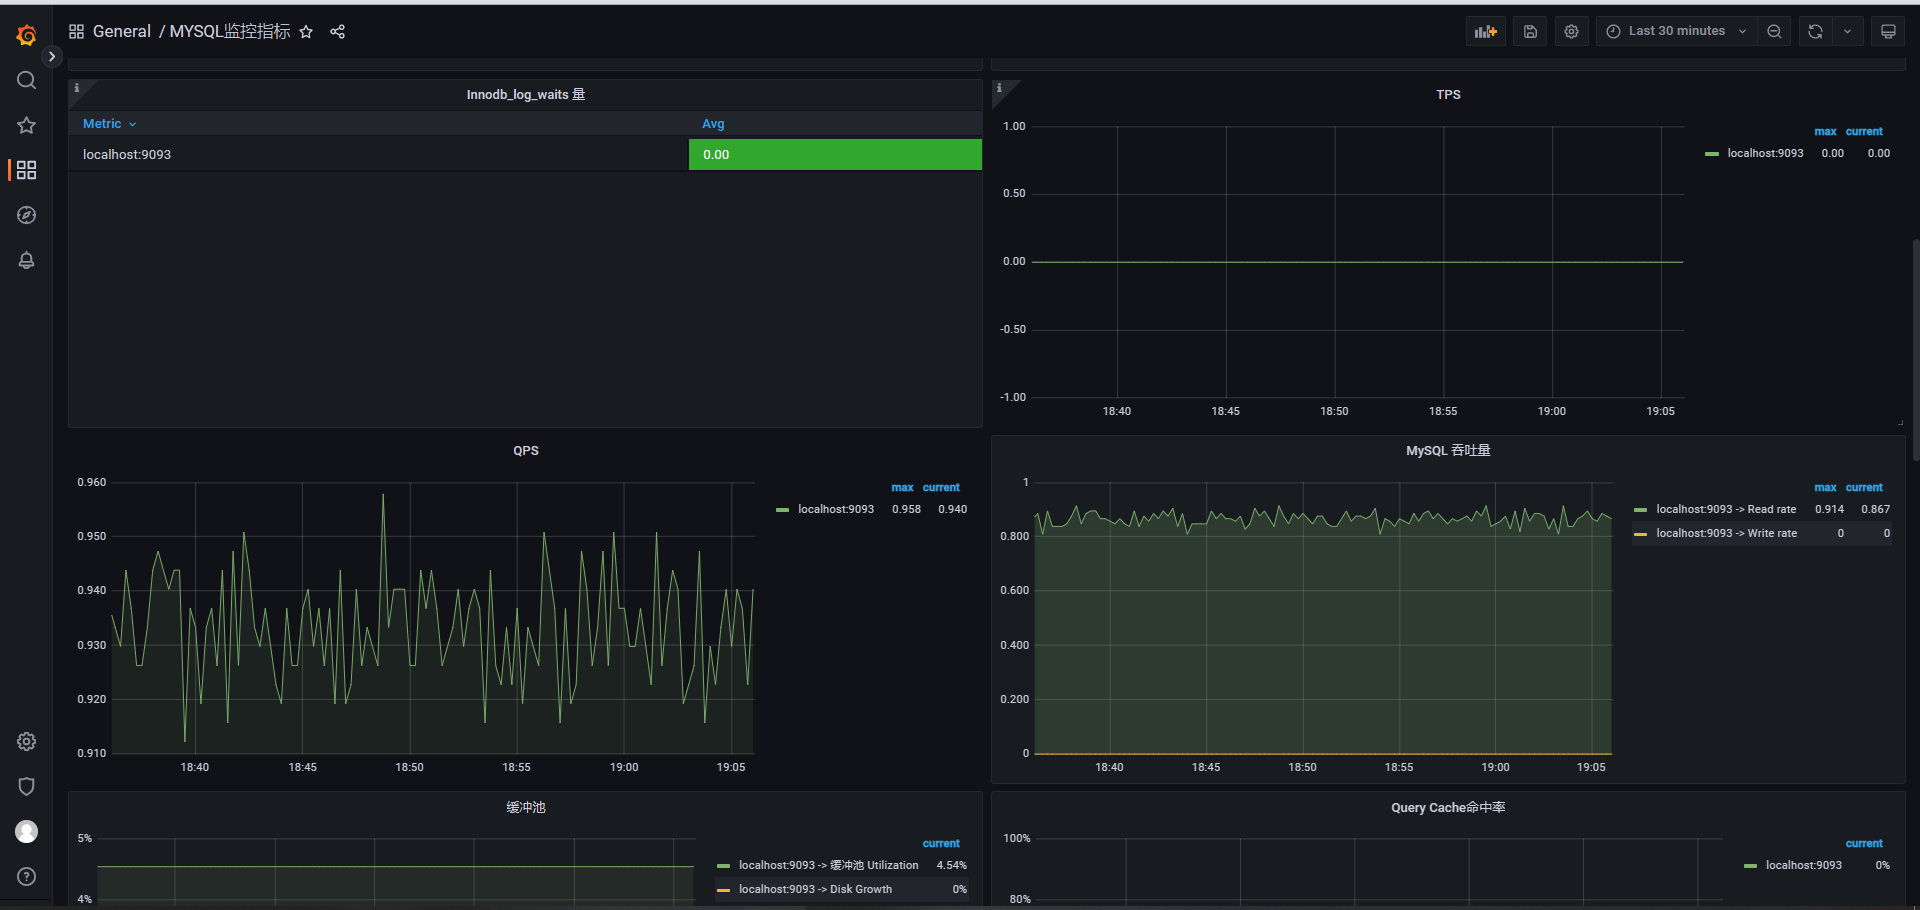The width and height of the screenshot is (1920, 910).
Task: Click the Add panel button
Action: pos(1486,32)
